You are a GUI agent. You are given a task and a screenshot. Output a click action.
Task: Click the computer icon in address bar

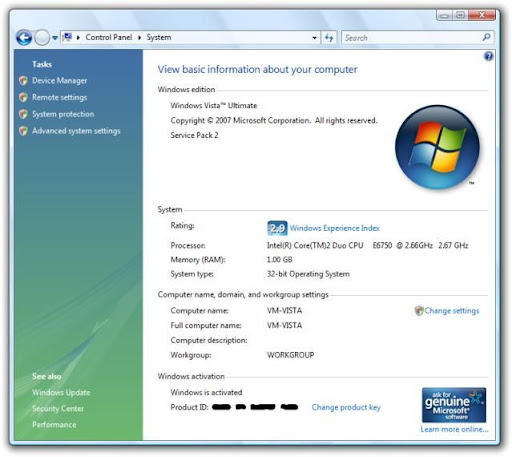[67, 37]
